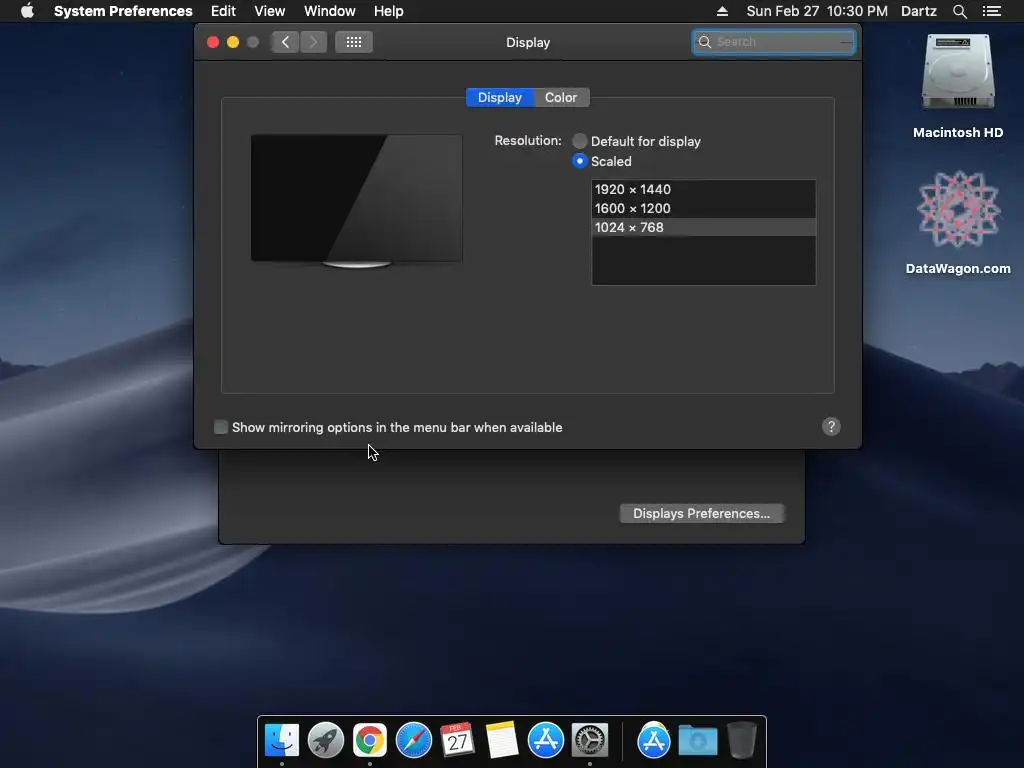Open the Help menu
Viewport: 1024px width, 768px height.
coord(389,11)
